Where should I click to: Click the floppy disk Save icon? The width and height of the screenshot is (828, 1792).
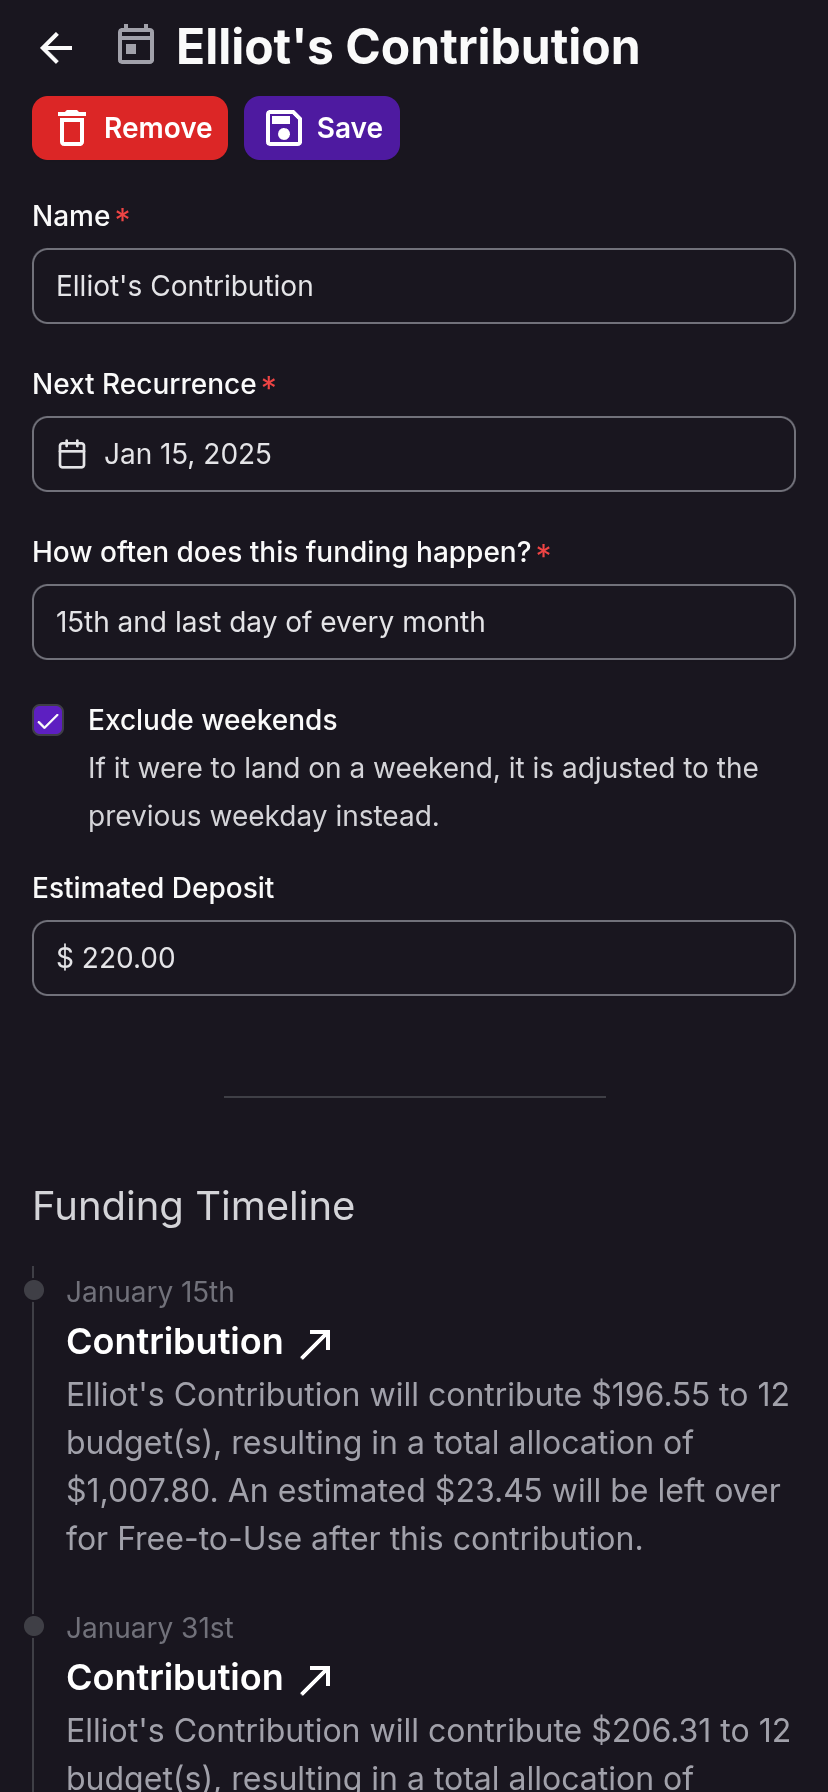pyautogui.click(x=283, y=128)
